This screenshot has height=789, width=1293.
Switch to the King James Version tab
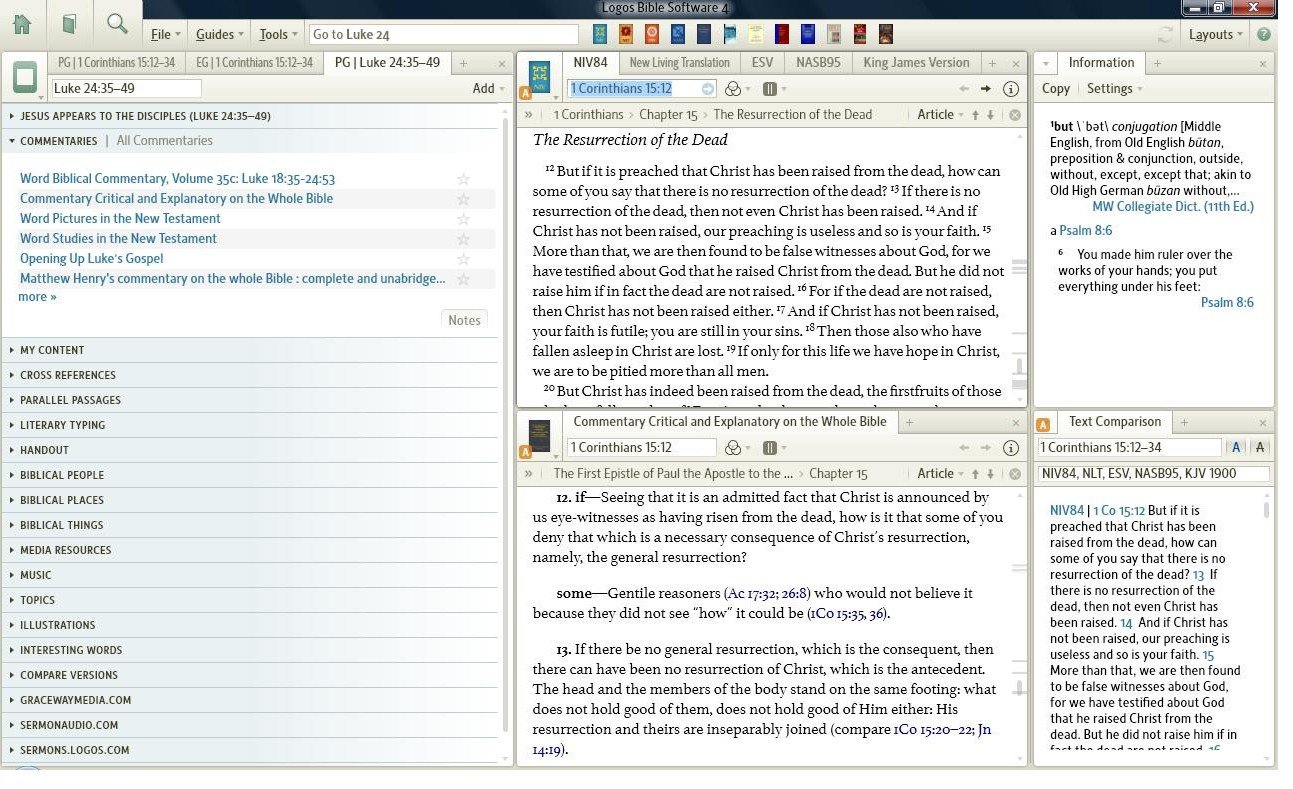click(x=916, y=62)
